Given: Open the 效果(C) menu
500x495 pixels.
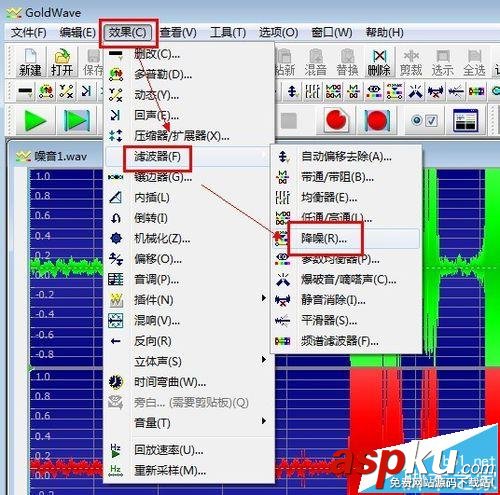Looking at the screenshot, I should [128, 33].
